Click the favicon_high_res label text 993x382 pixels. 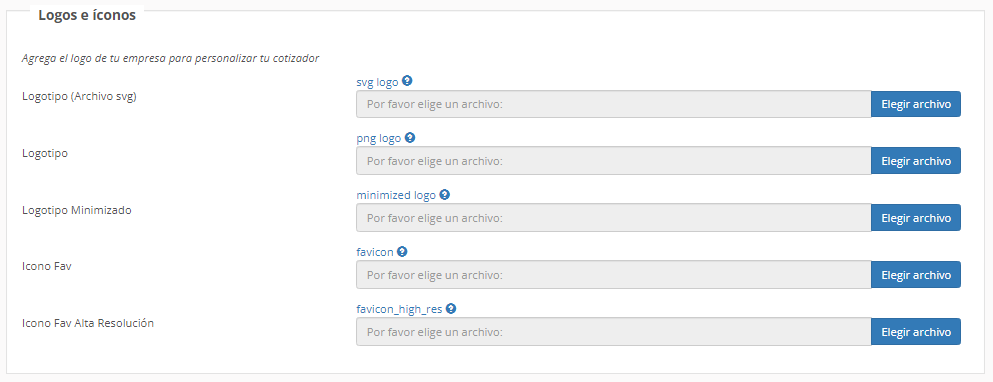[x=399, y=310]
